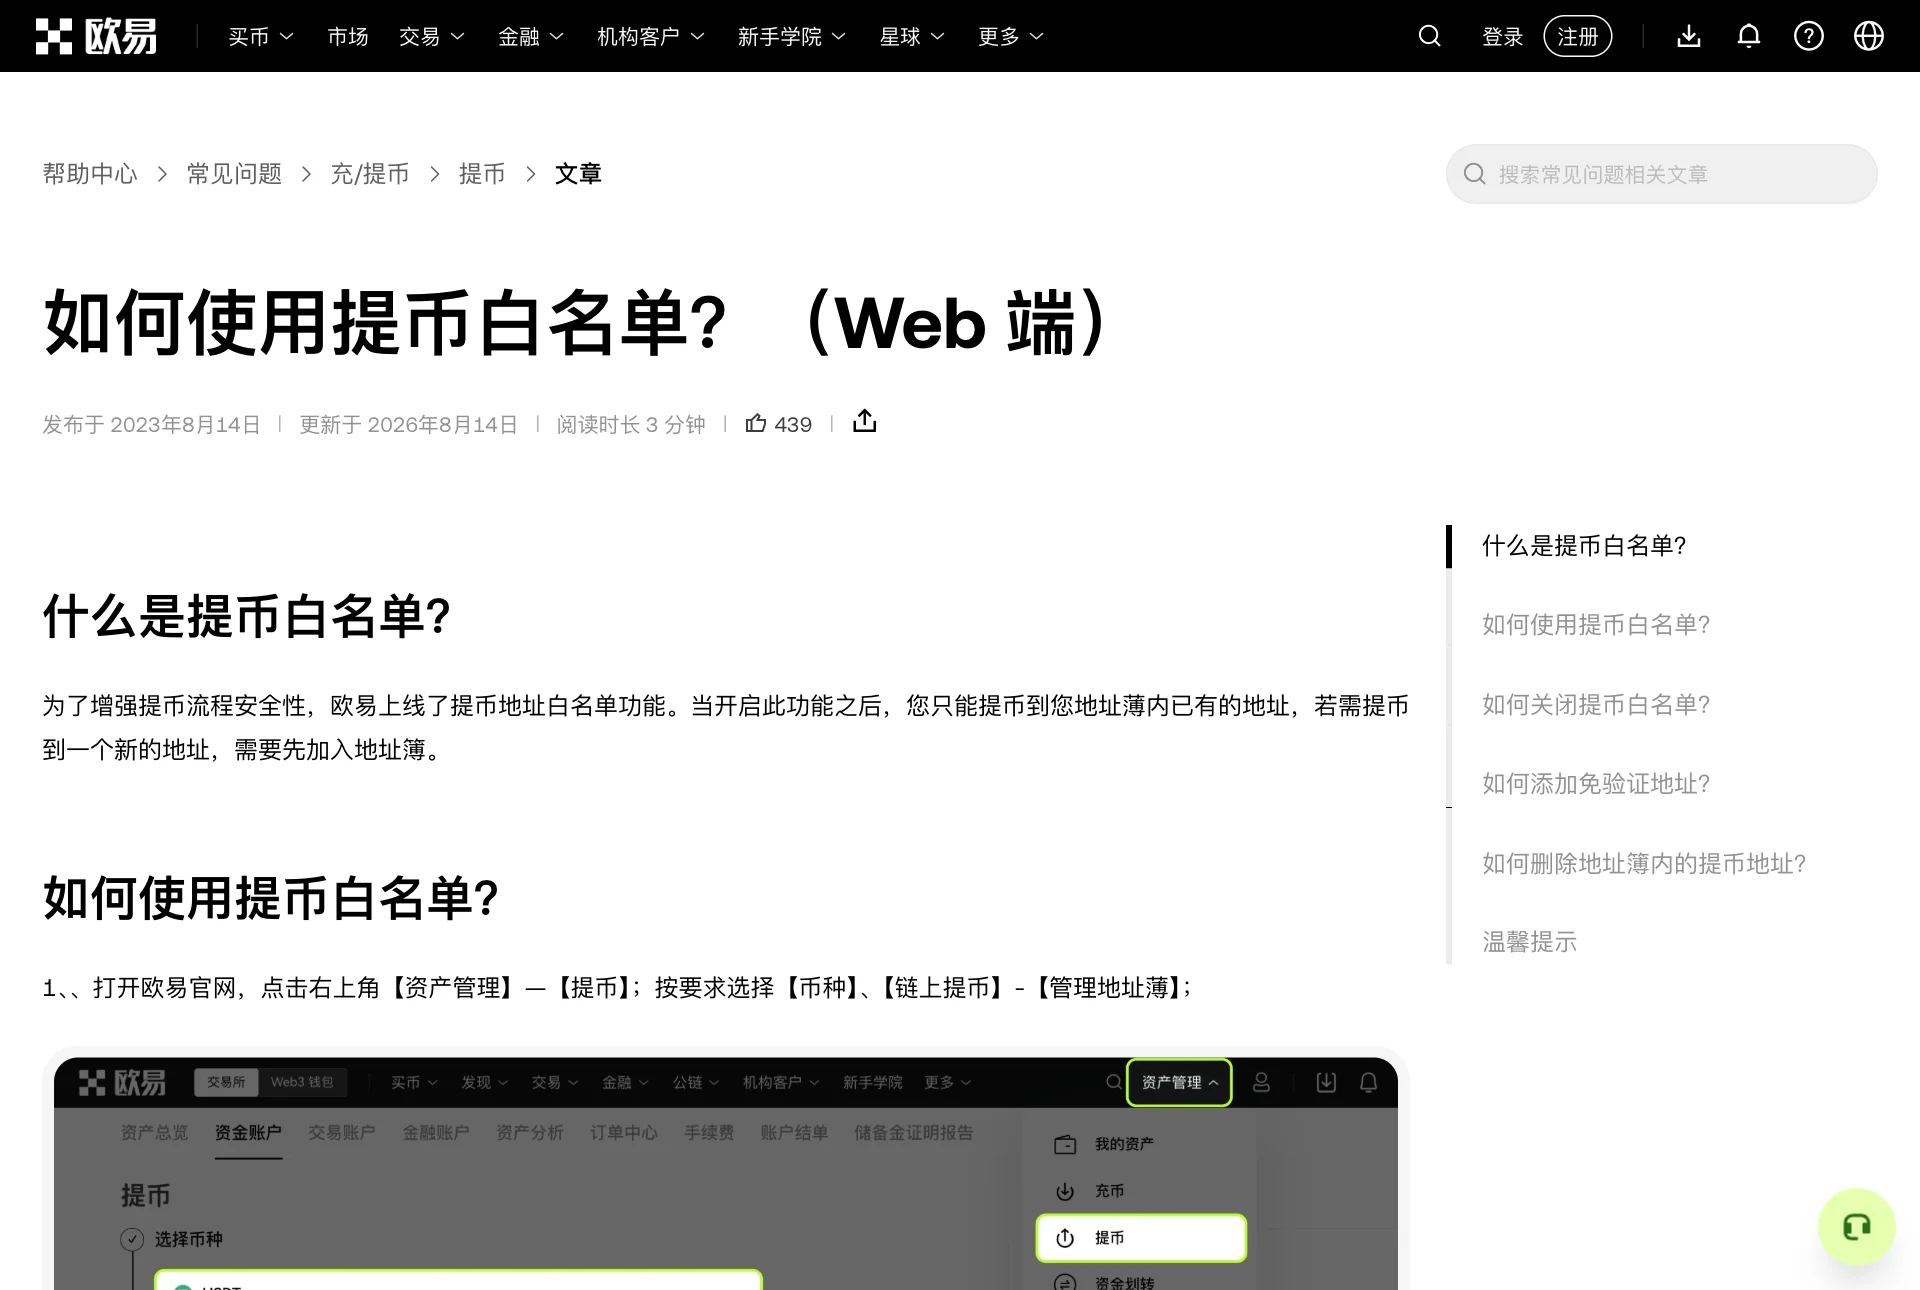Jump to 温馨提示 in the table of contents
Image resolution: width=1920 pixels, height=1290 pixels.
1530,942
